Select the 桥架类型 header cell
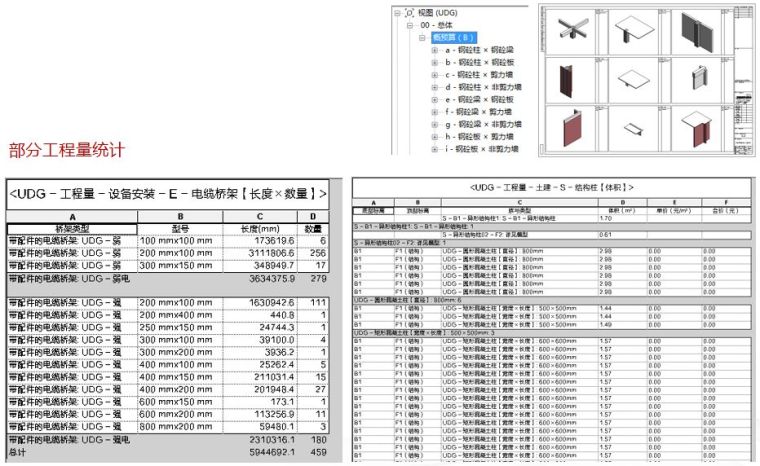 (72, 228)
